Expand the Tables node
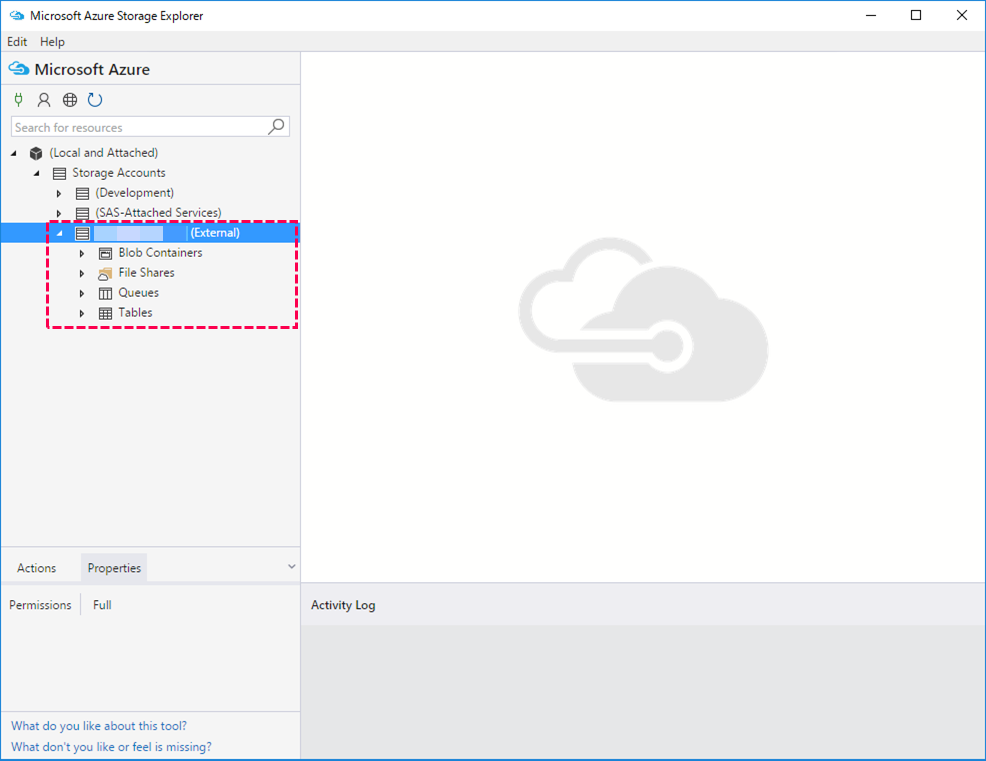The height and width of the screenshot is (761, 986). tap(82, 313)
